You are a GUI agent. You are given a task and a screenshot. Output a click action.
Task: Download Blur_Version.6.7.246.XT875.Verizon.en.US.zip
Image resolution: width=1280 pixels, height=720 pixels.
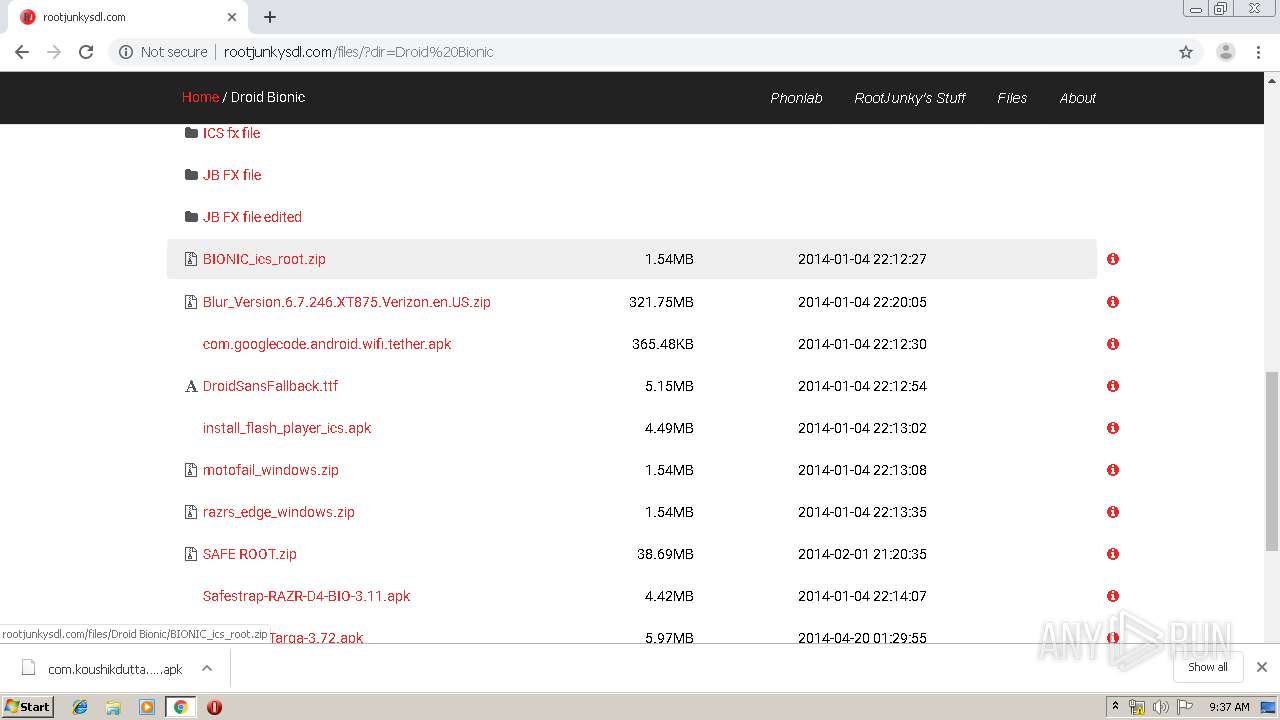346,302
